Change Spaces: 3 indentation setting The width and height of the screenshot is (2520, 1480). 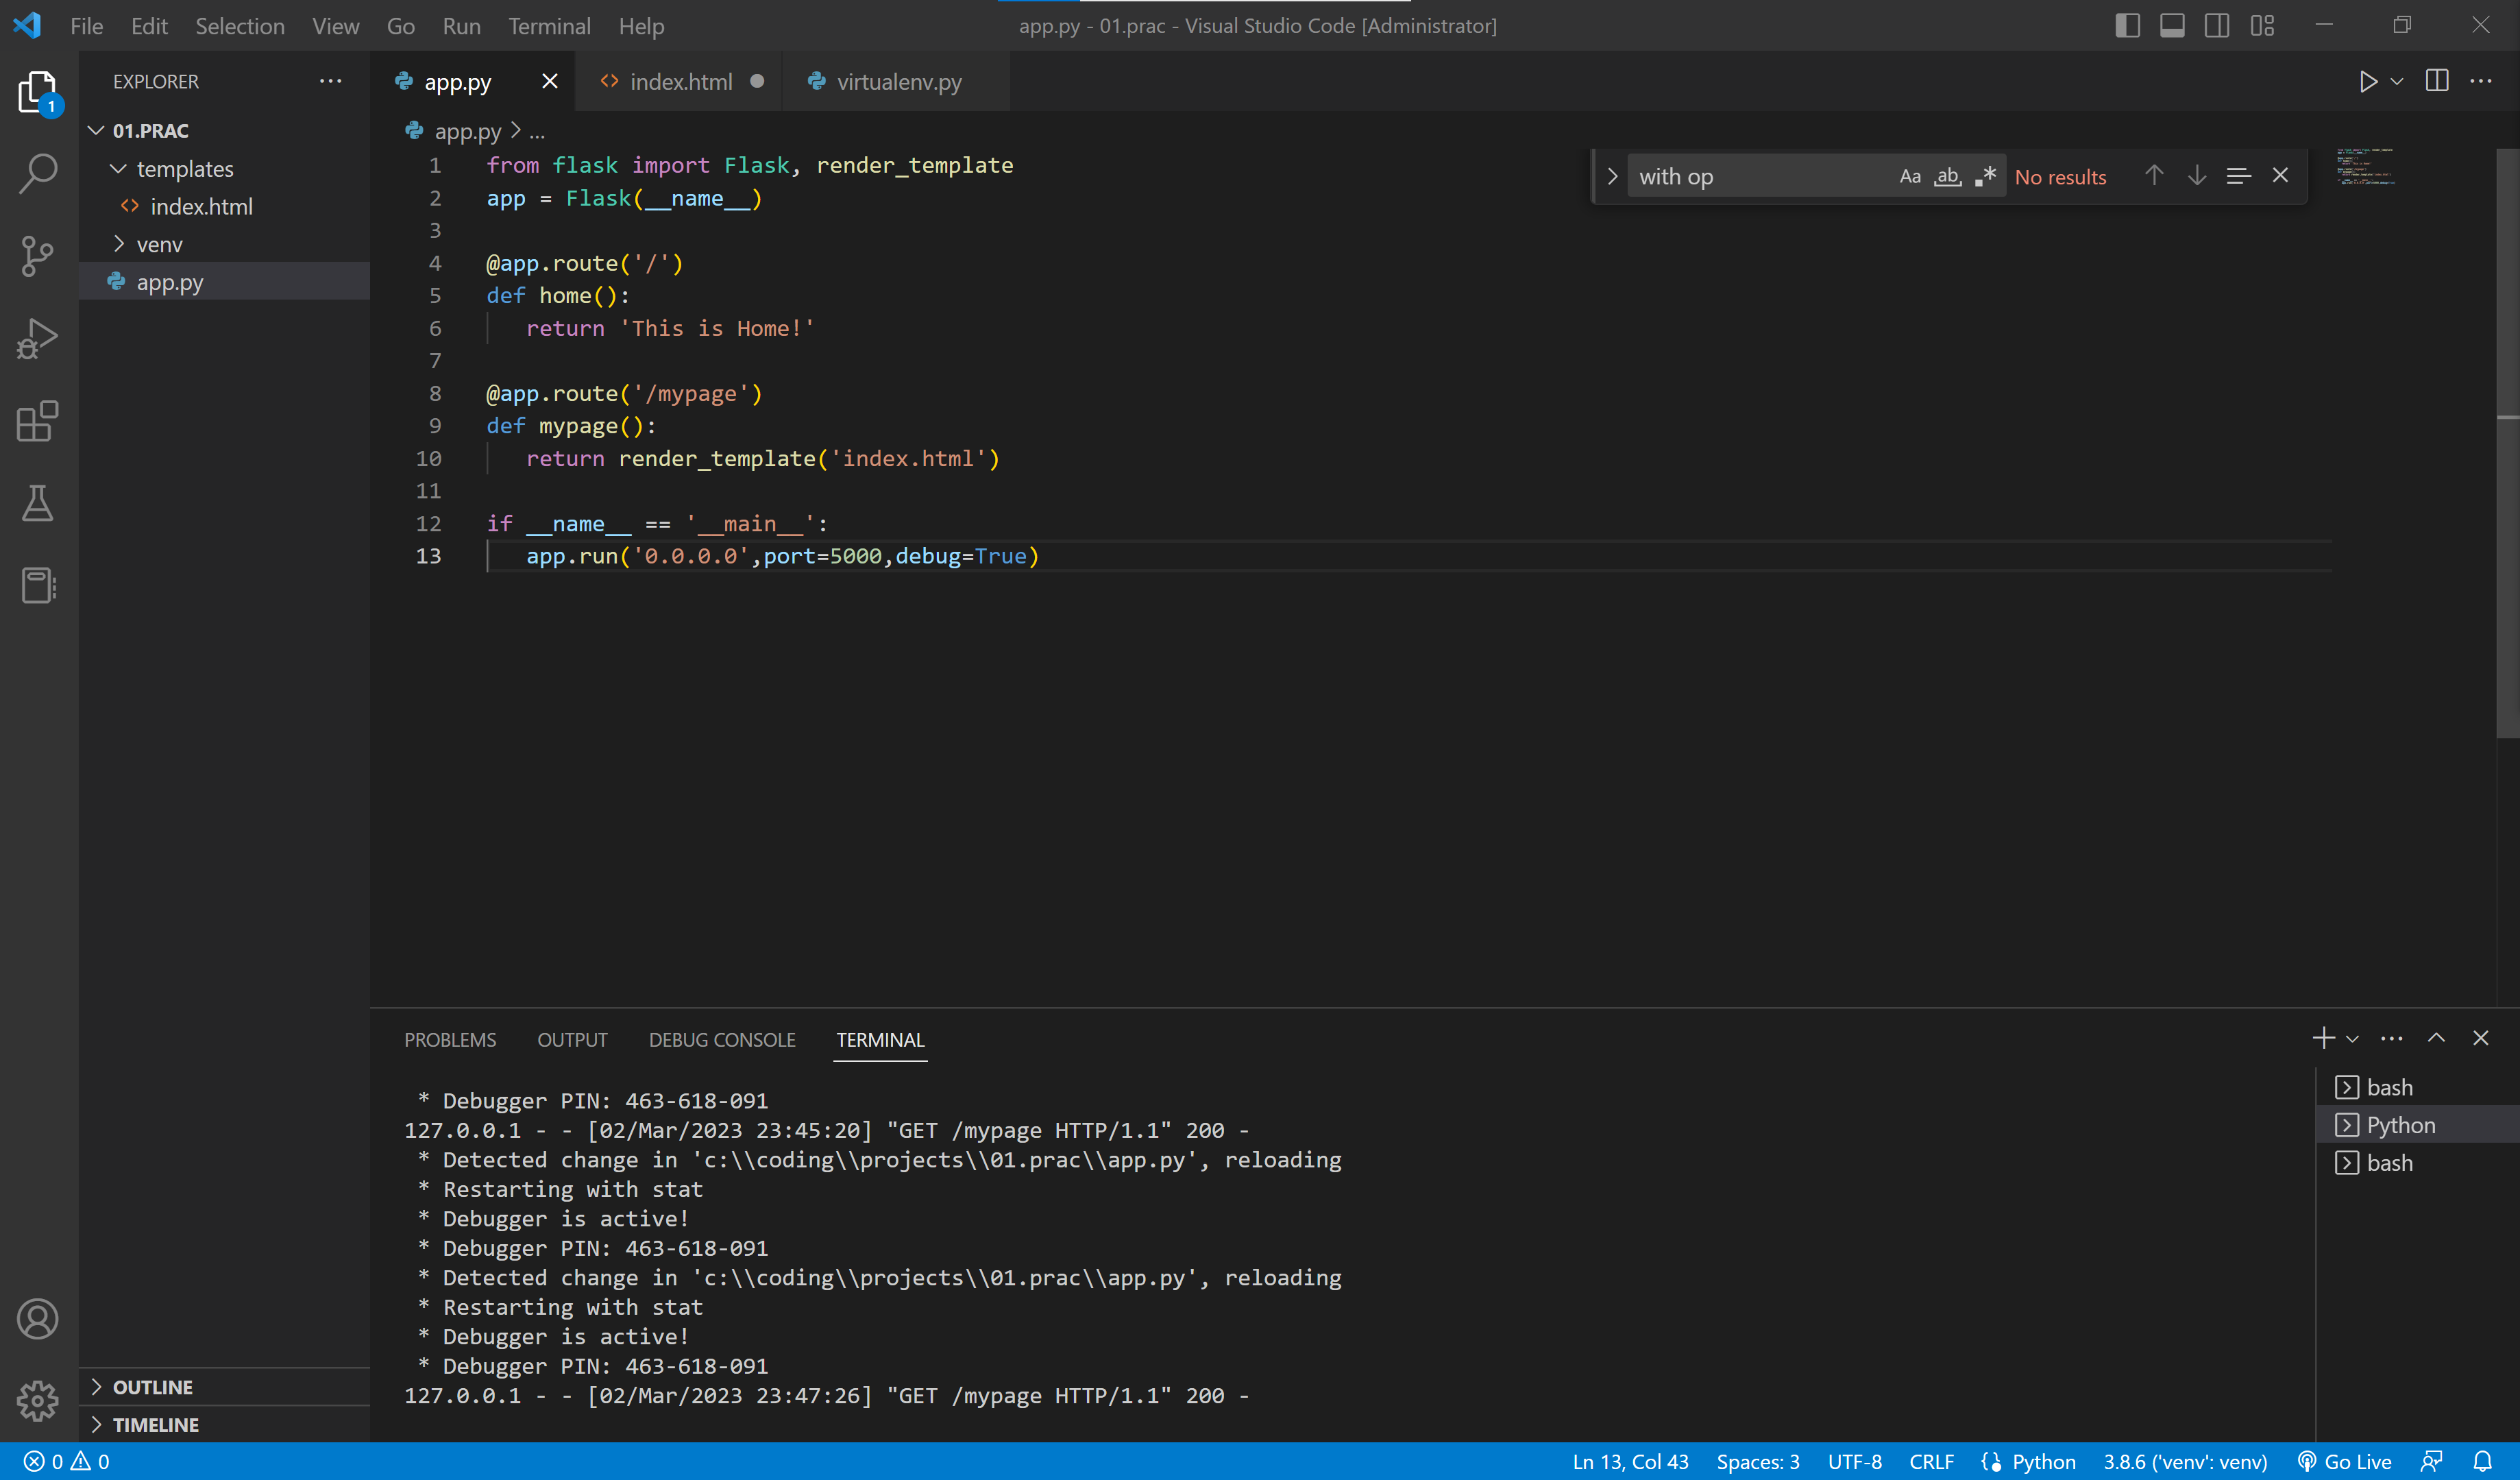point(1758,1461)
